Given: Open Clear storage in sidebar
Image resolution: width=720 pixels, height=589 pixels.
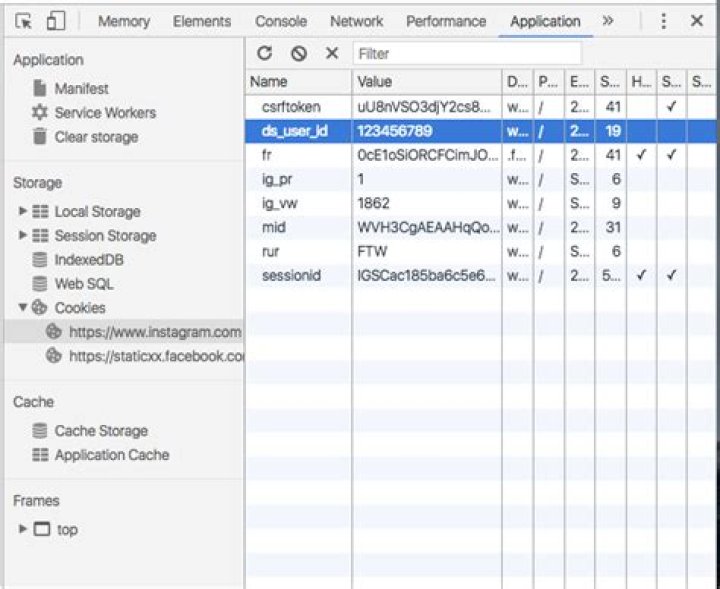Looking at the screenshot, I should pos(96,137).
